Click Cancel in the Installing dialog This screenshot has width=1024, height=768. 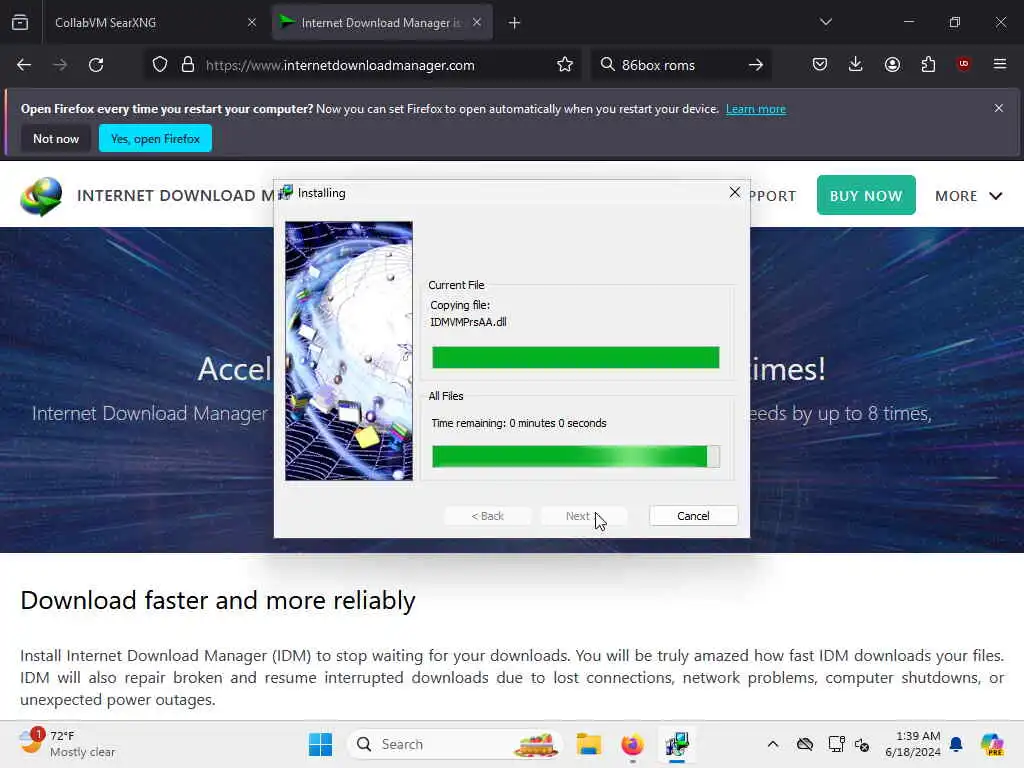694,516
